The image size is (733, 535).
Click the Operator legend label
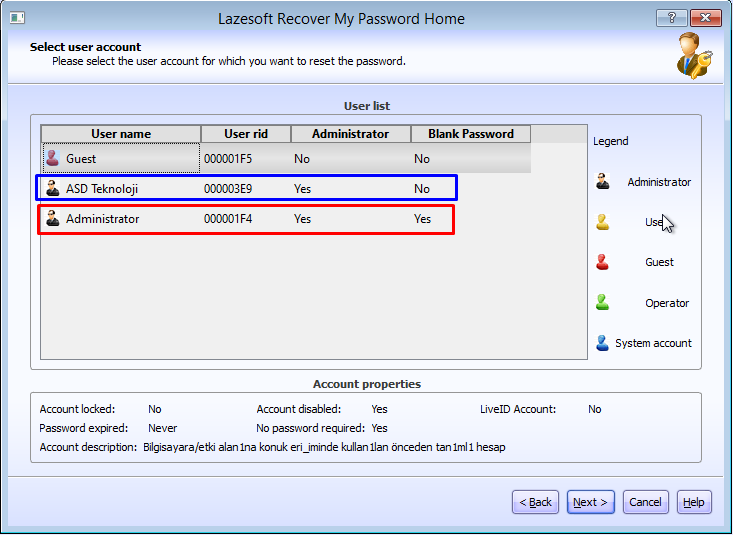click(x=667, y=303)
